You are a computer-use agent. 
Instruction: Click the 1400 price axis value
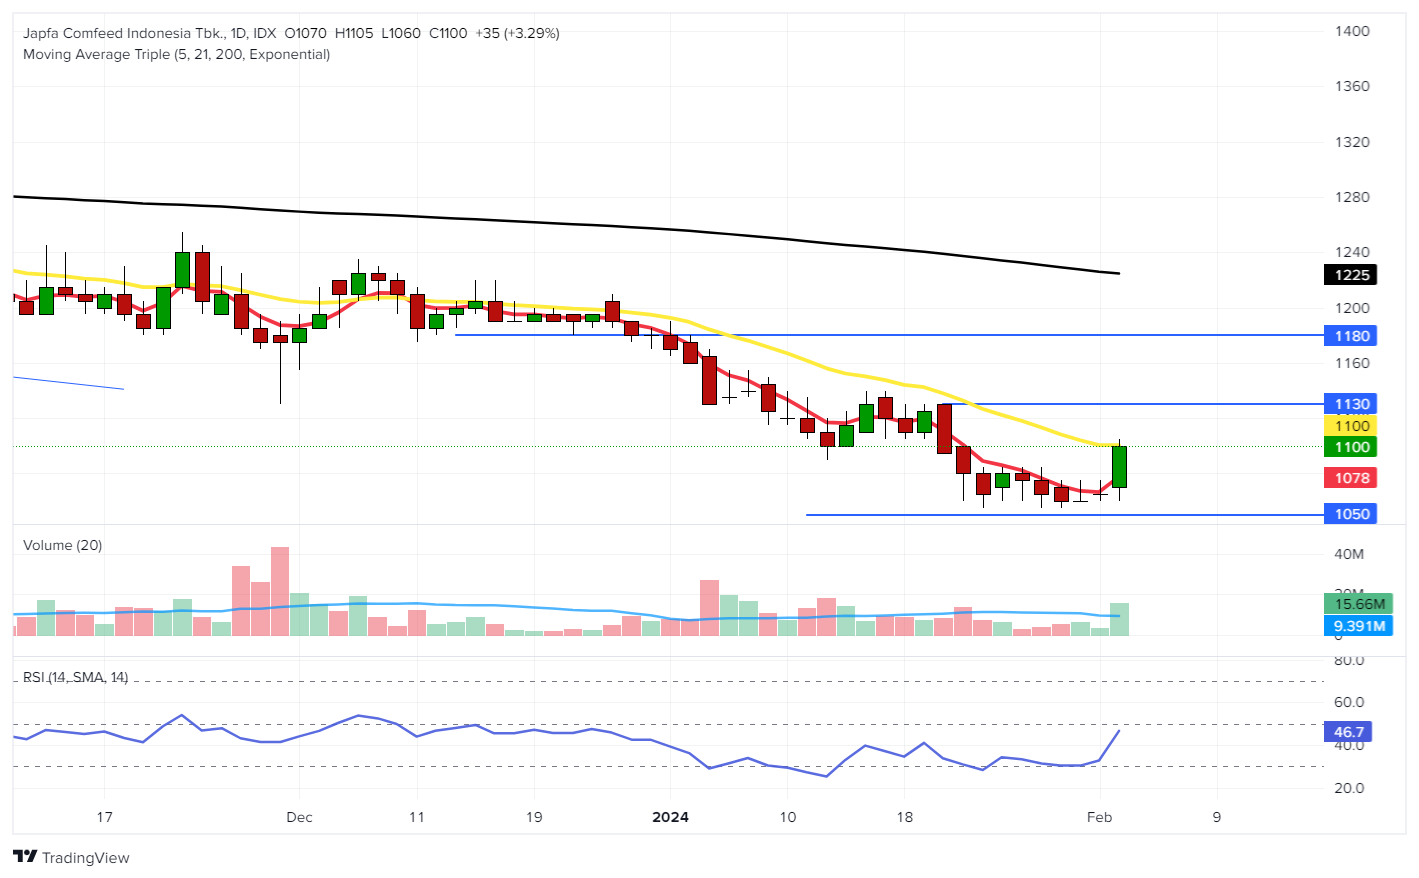click(x=1352, y=31)
